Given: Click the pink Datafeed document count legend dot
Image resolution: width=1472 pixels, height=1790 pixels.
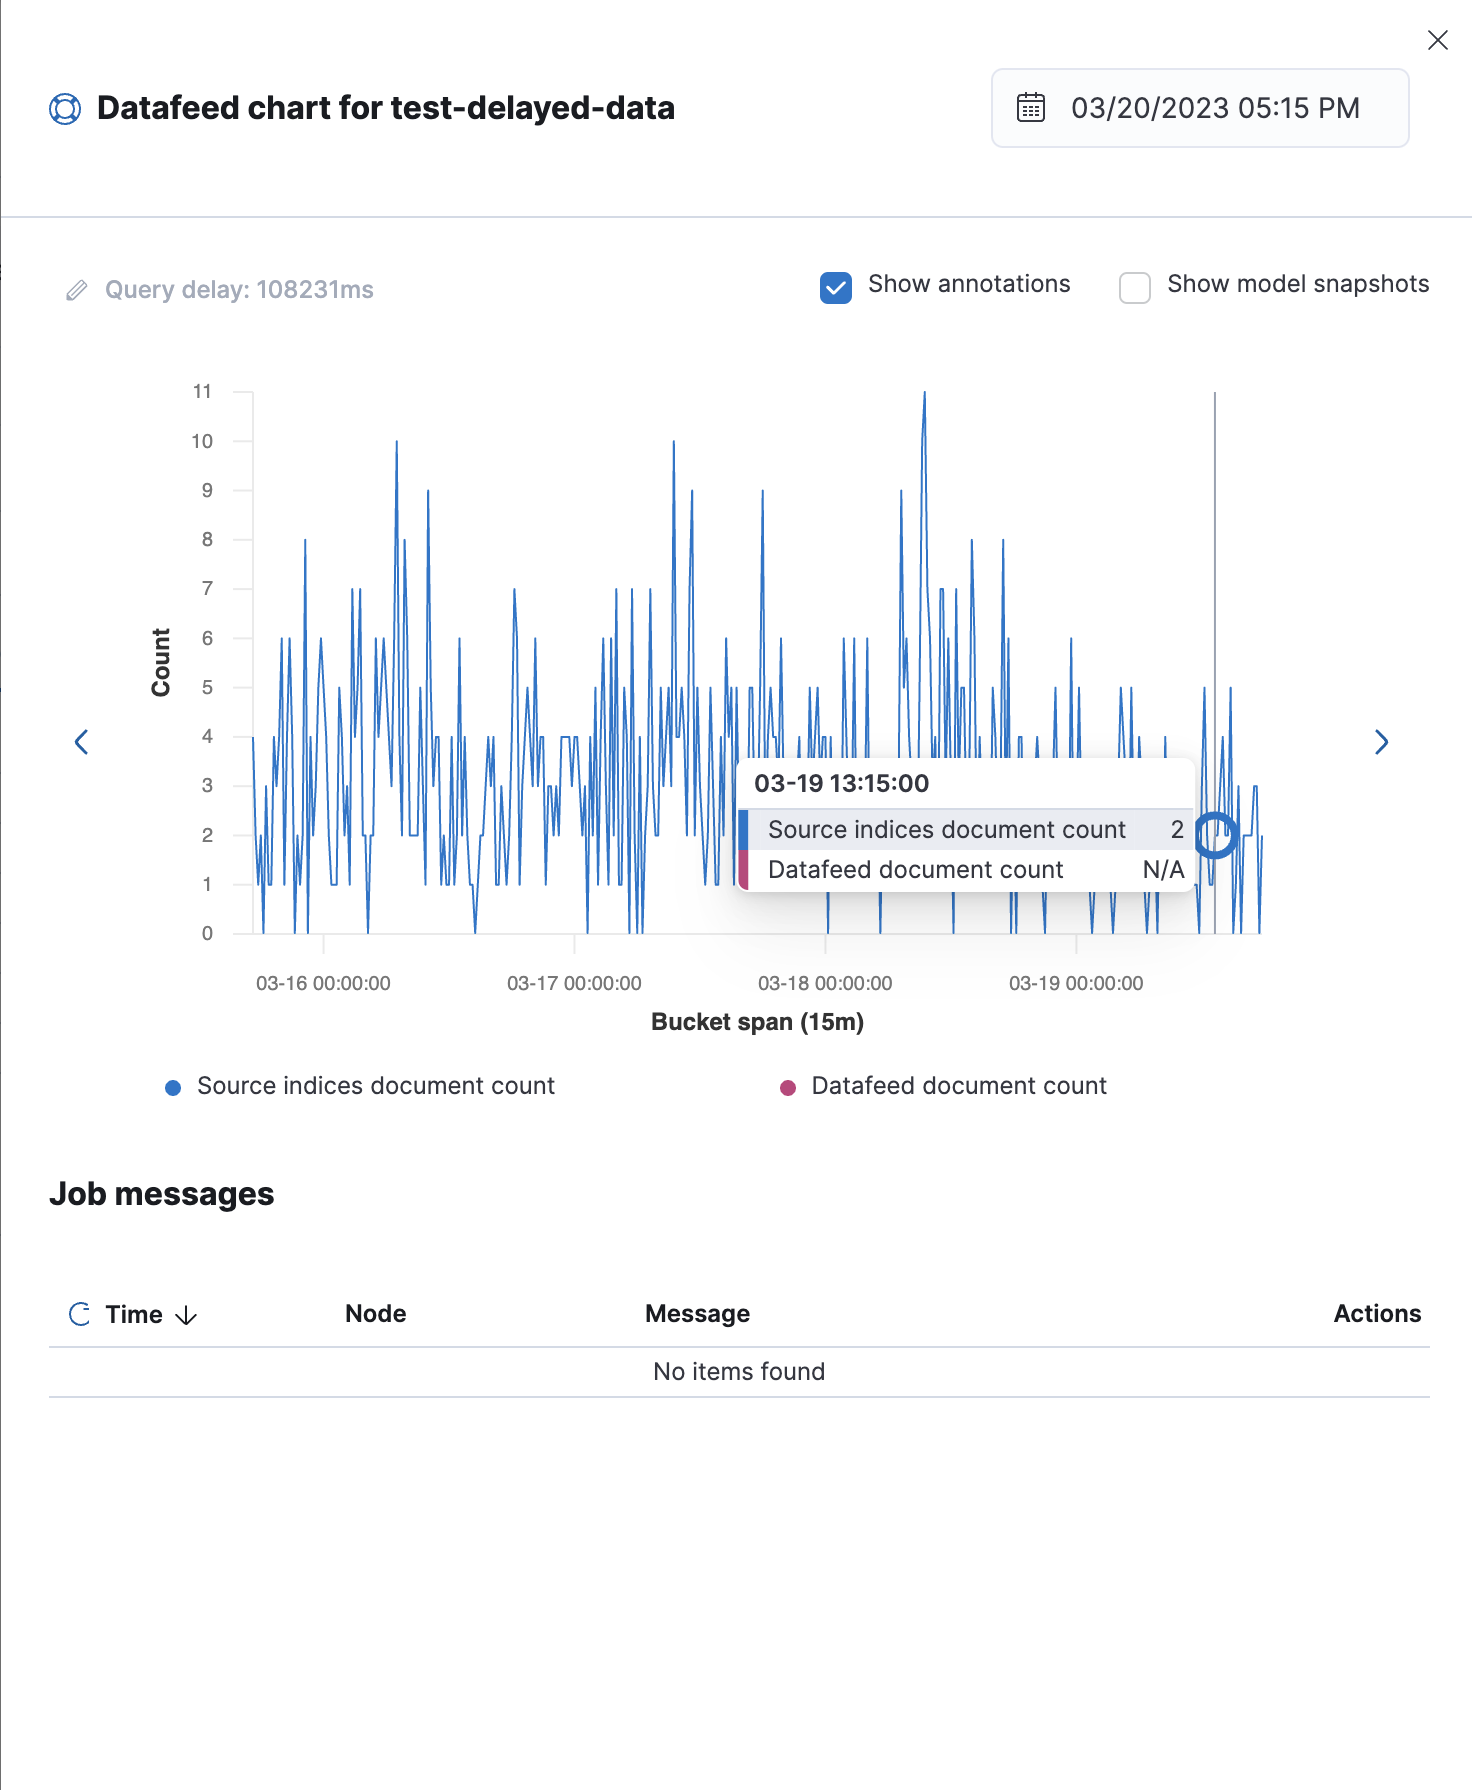Looking at the screenshot, I should (x=789, y=1086).
